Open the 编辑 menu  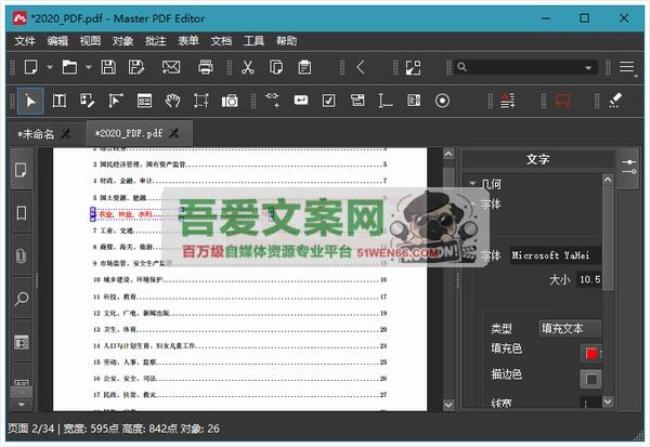click(x=58, y=41)
